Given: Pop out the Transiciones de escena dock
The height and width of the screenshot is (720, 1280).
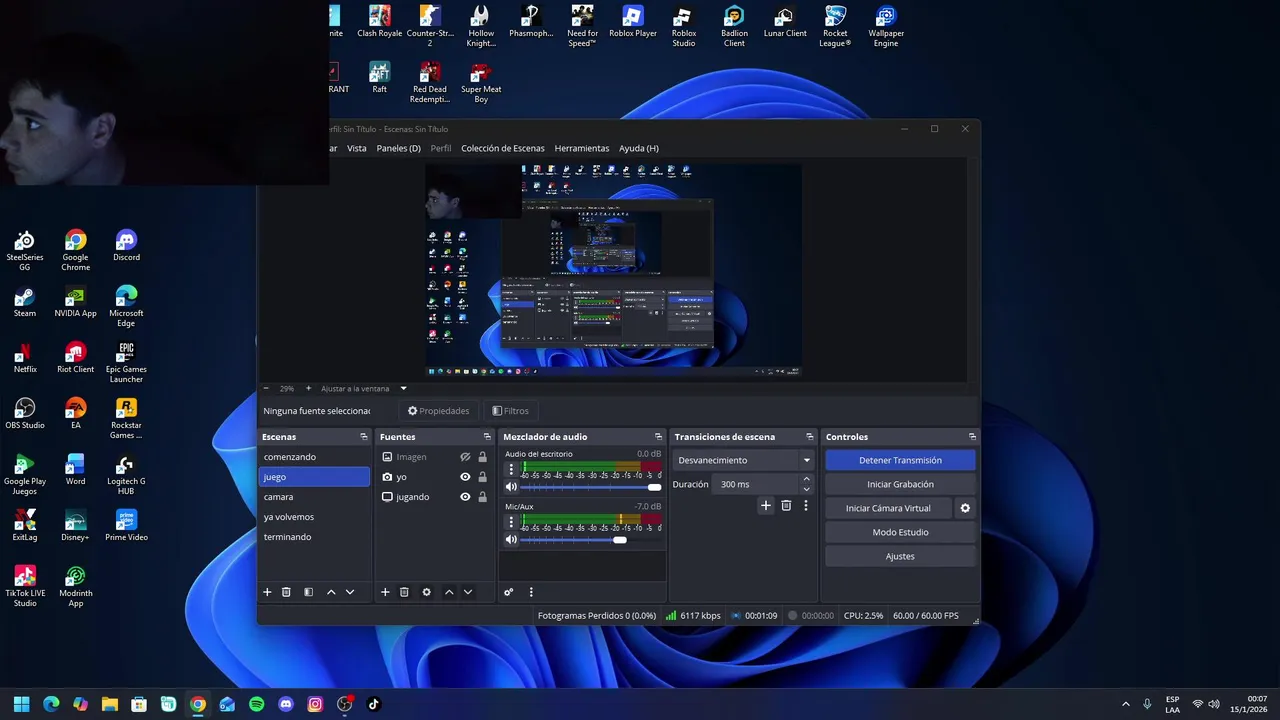Looking at the screenshot, I should click(810, 437).
